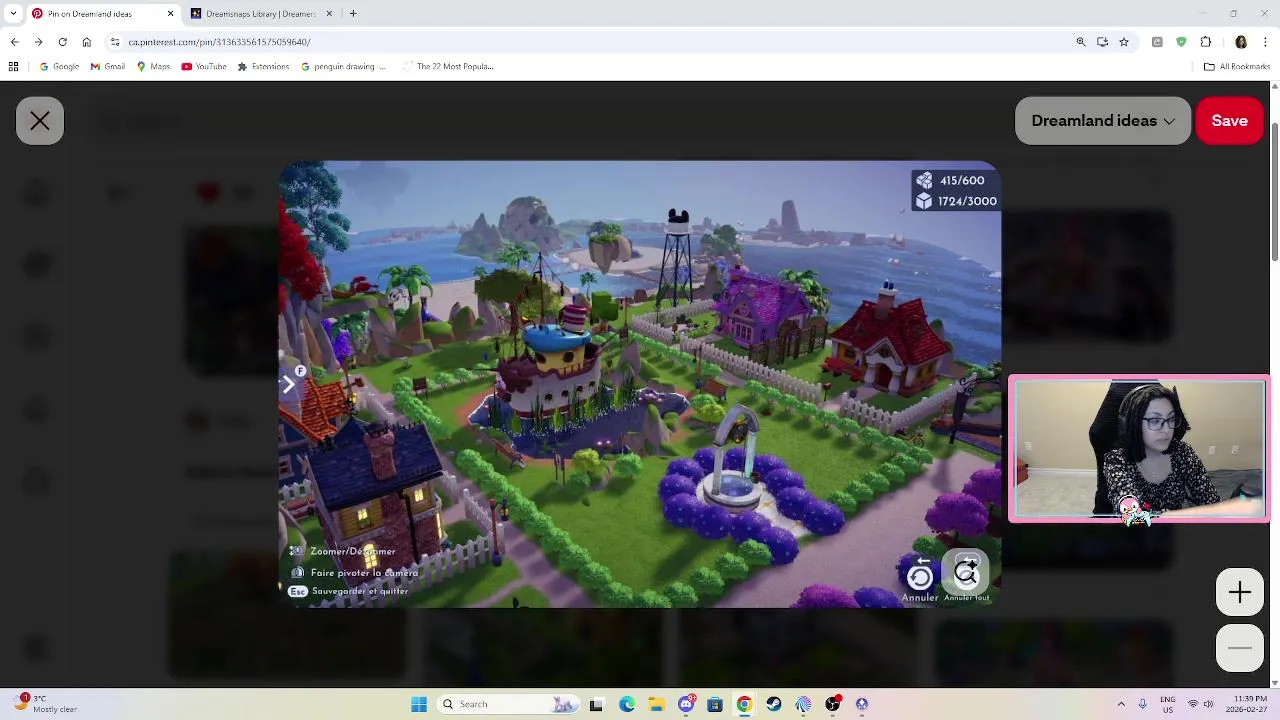Open the apps grid in bookmarks bar

pos(13,67)
